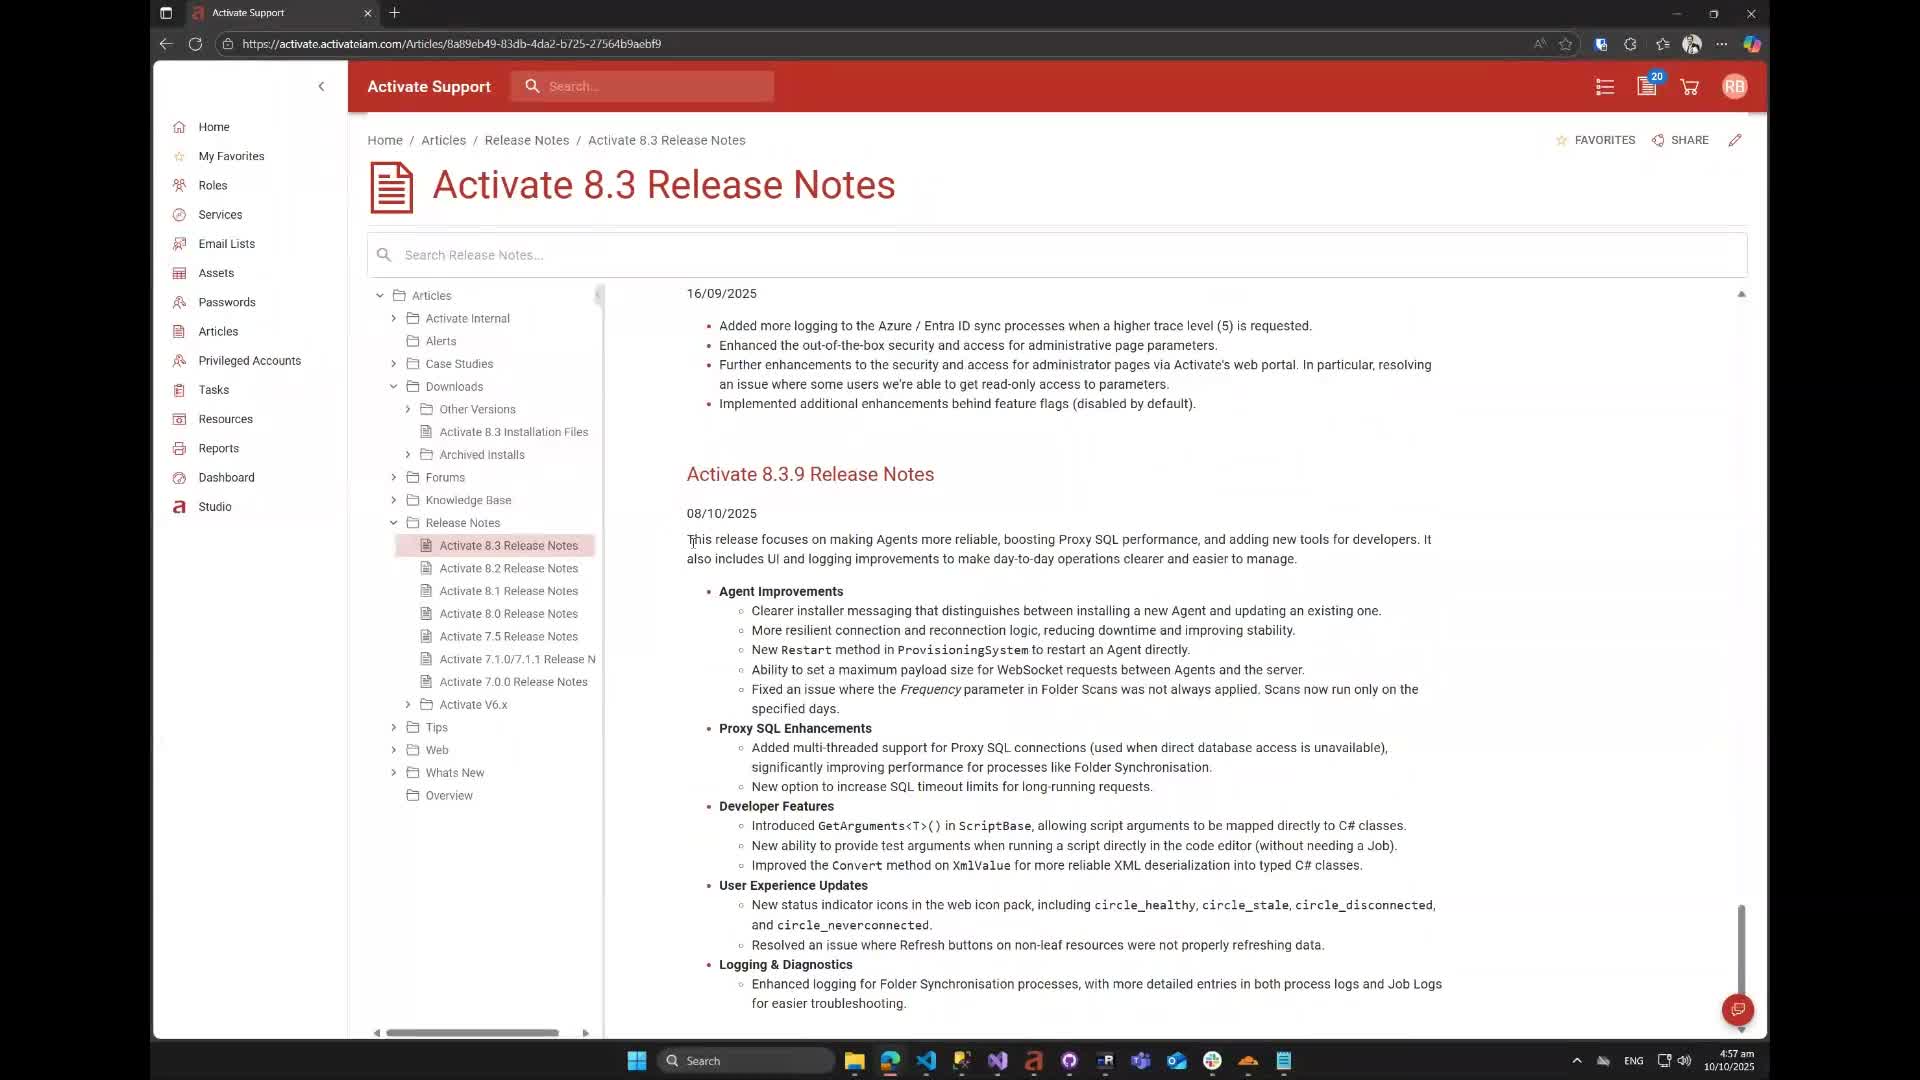Open notifications with badge 20
This screenshot has width=1920, height=1080.
coord(1647,86)
